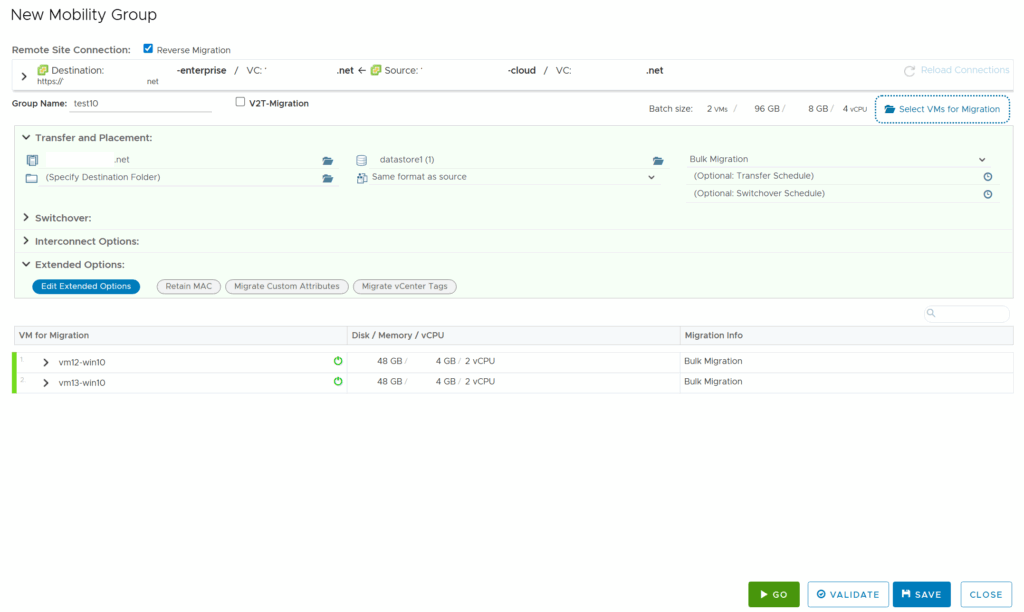1024x612 pixels.
Task: Click Select VMs for Migration button
Action: pos(941,109)
